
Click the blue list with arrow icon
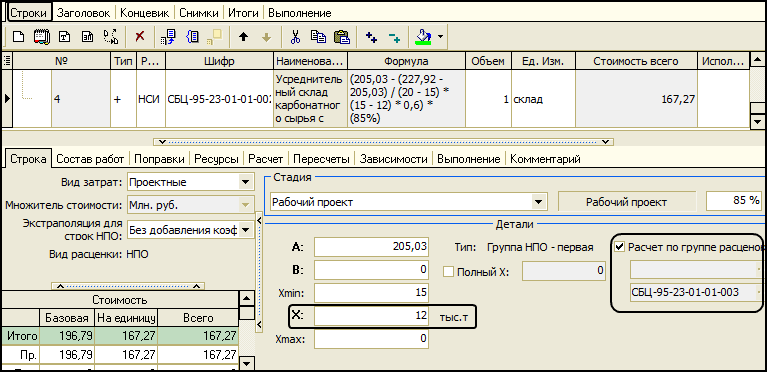pyautogui.click(x=168, y=37)
